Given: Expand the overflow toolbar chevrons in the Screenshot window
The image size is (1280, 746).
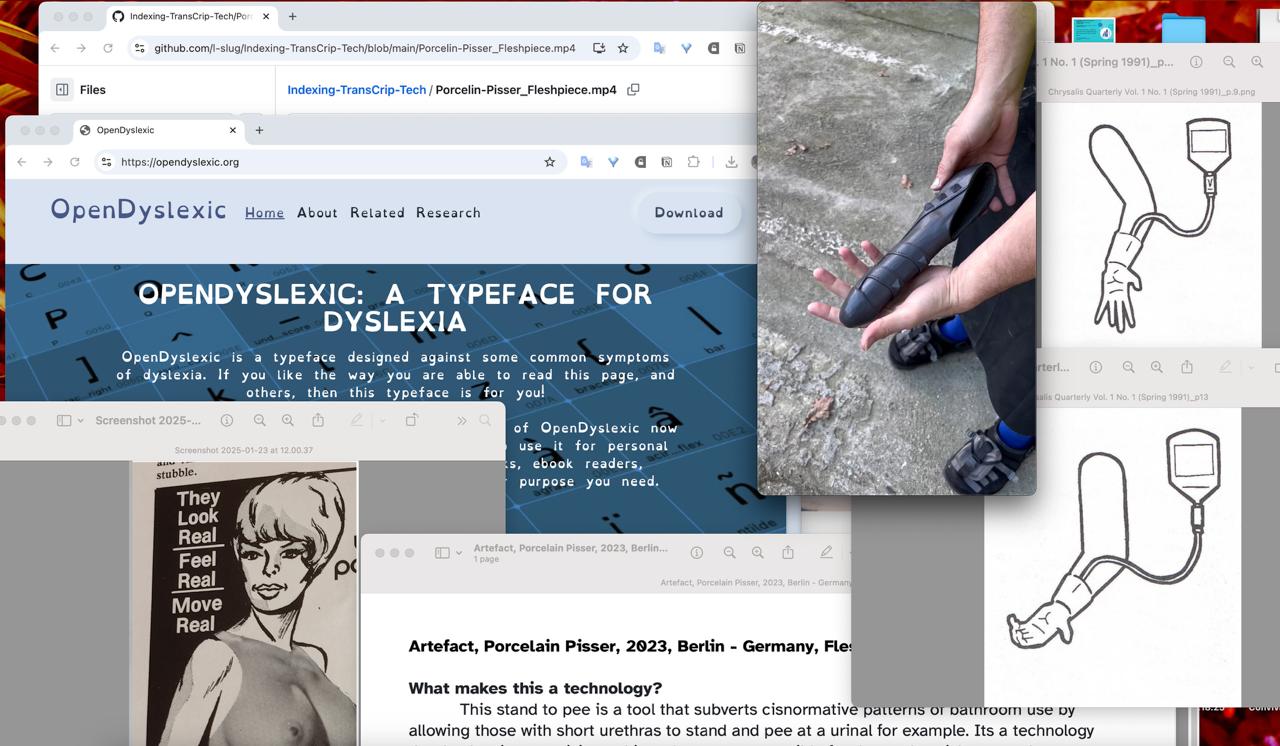Looking at the screenshot, I should pyautogui.click(x=461, y=421).
